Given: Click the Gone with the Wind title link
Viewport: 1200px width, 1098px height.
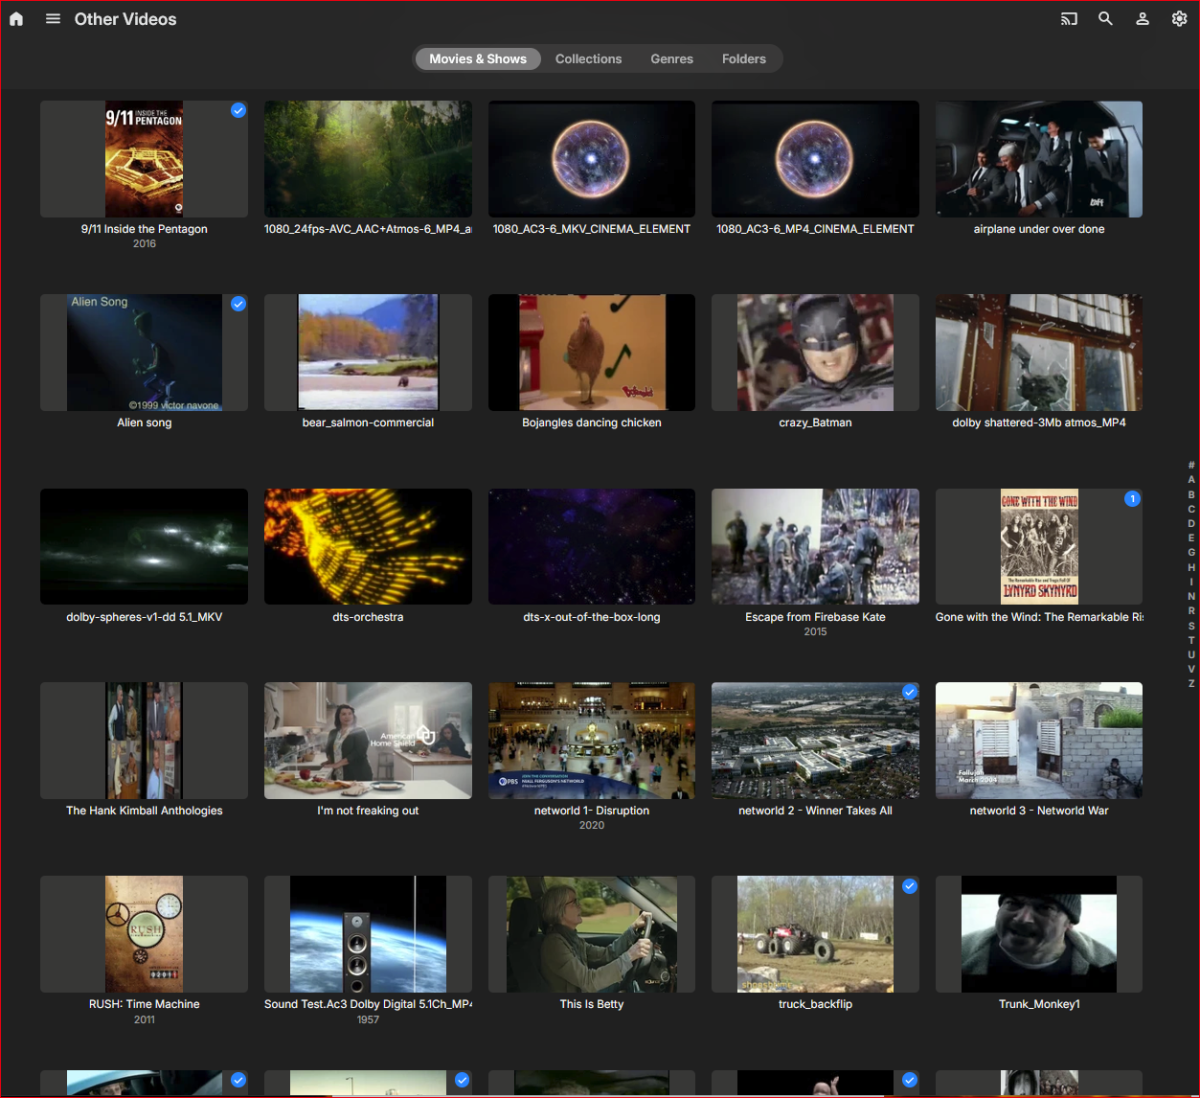Looking at the screenshot, I should (x=1039, y=617).
